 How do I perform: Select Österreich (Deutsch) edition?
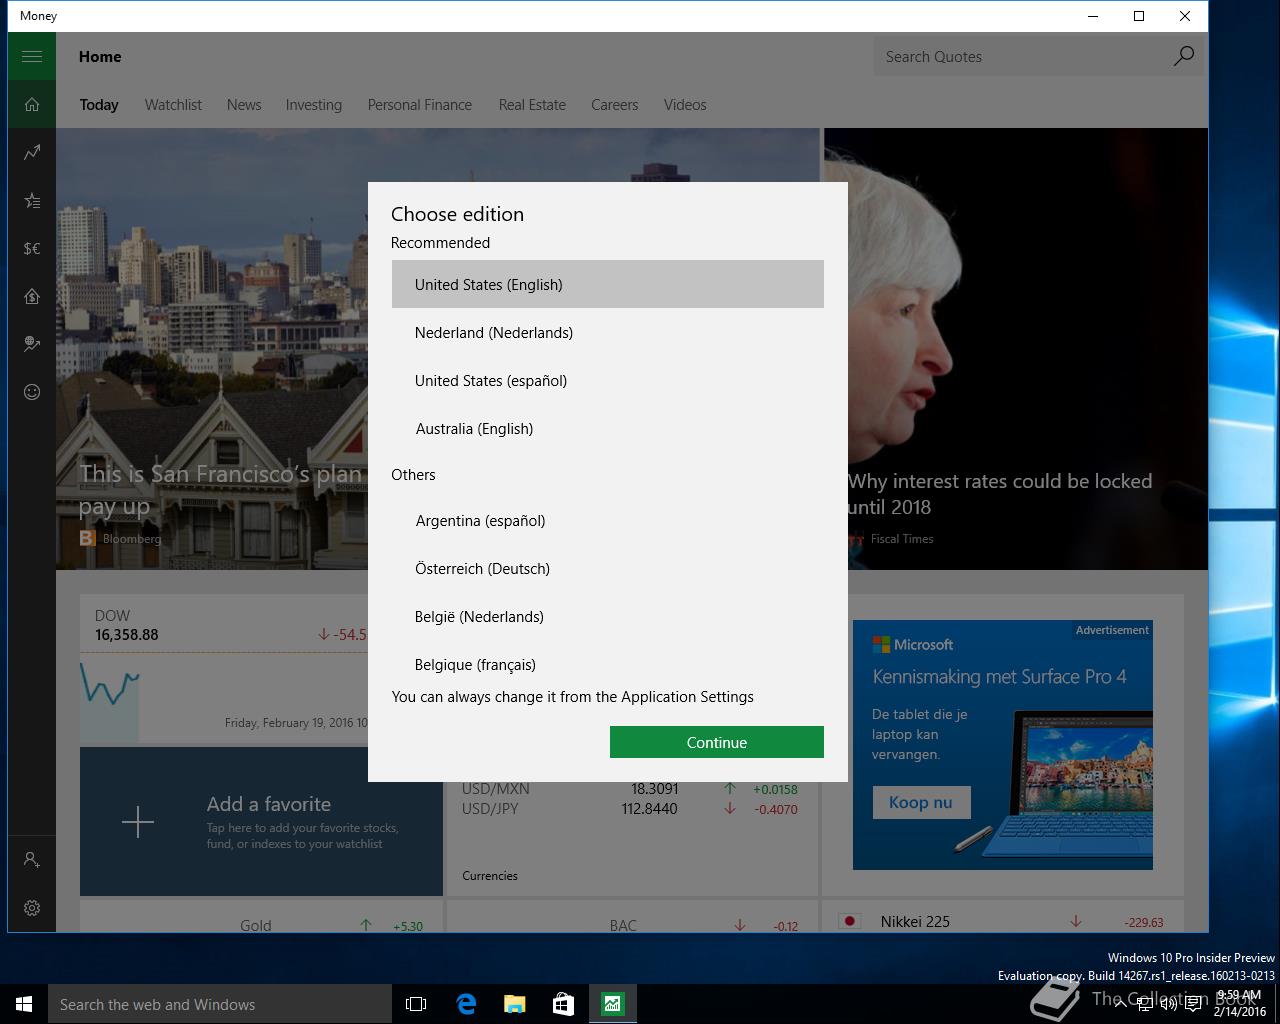coord(608,568)
